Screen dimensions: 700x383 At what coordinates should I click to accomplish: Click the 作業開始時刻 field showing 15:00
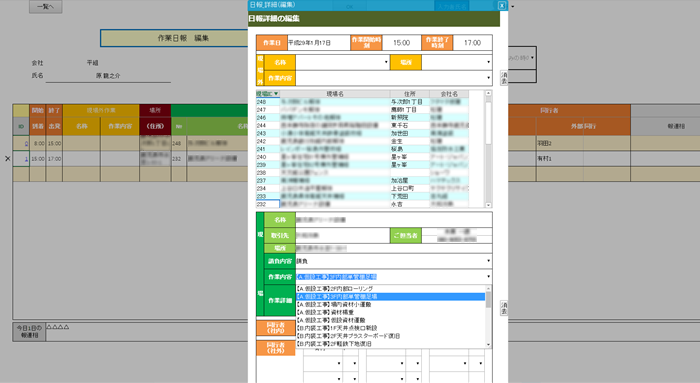click(x=401, y=43)
